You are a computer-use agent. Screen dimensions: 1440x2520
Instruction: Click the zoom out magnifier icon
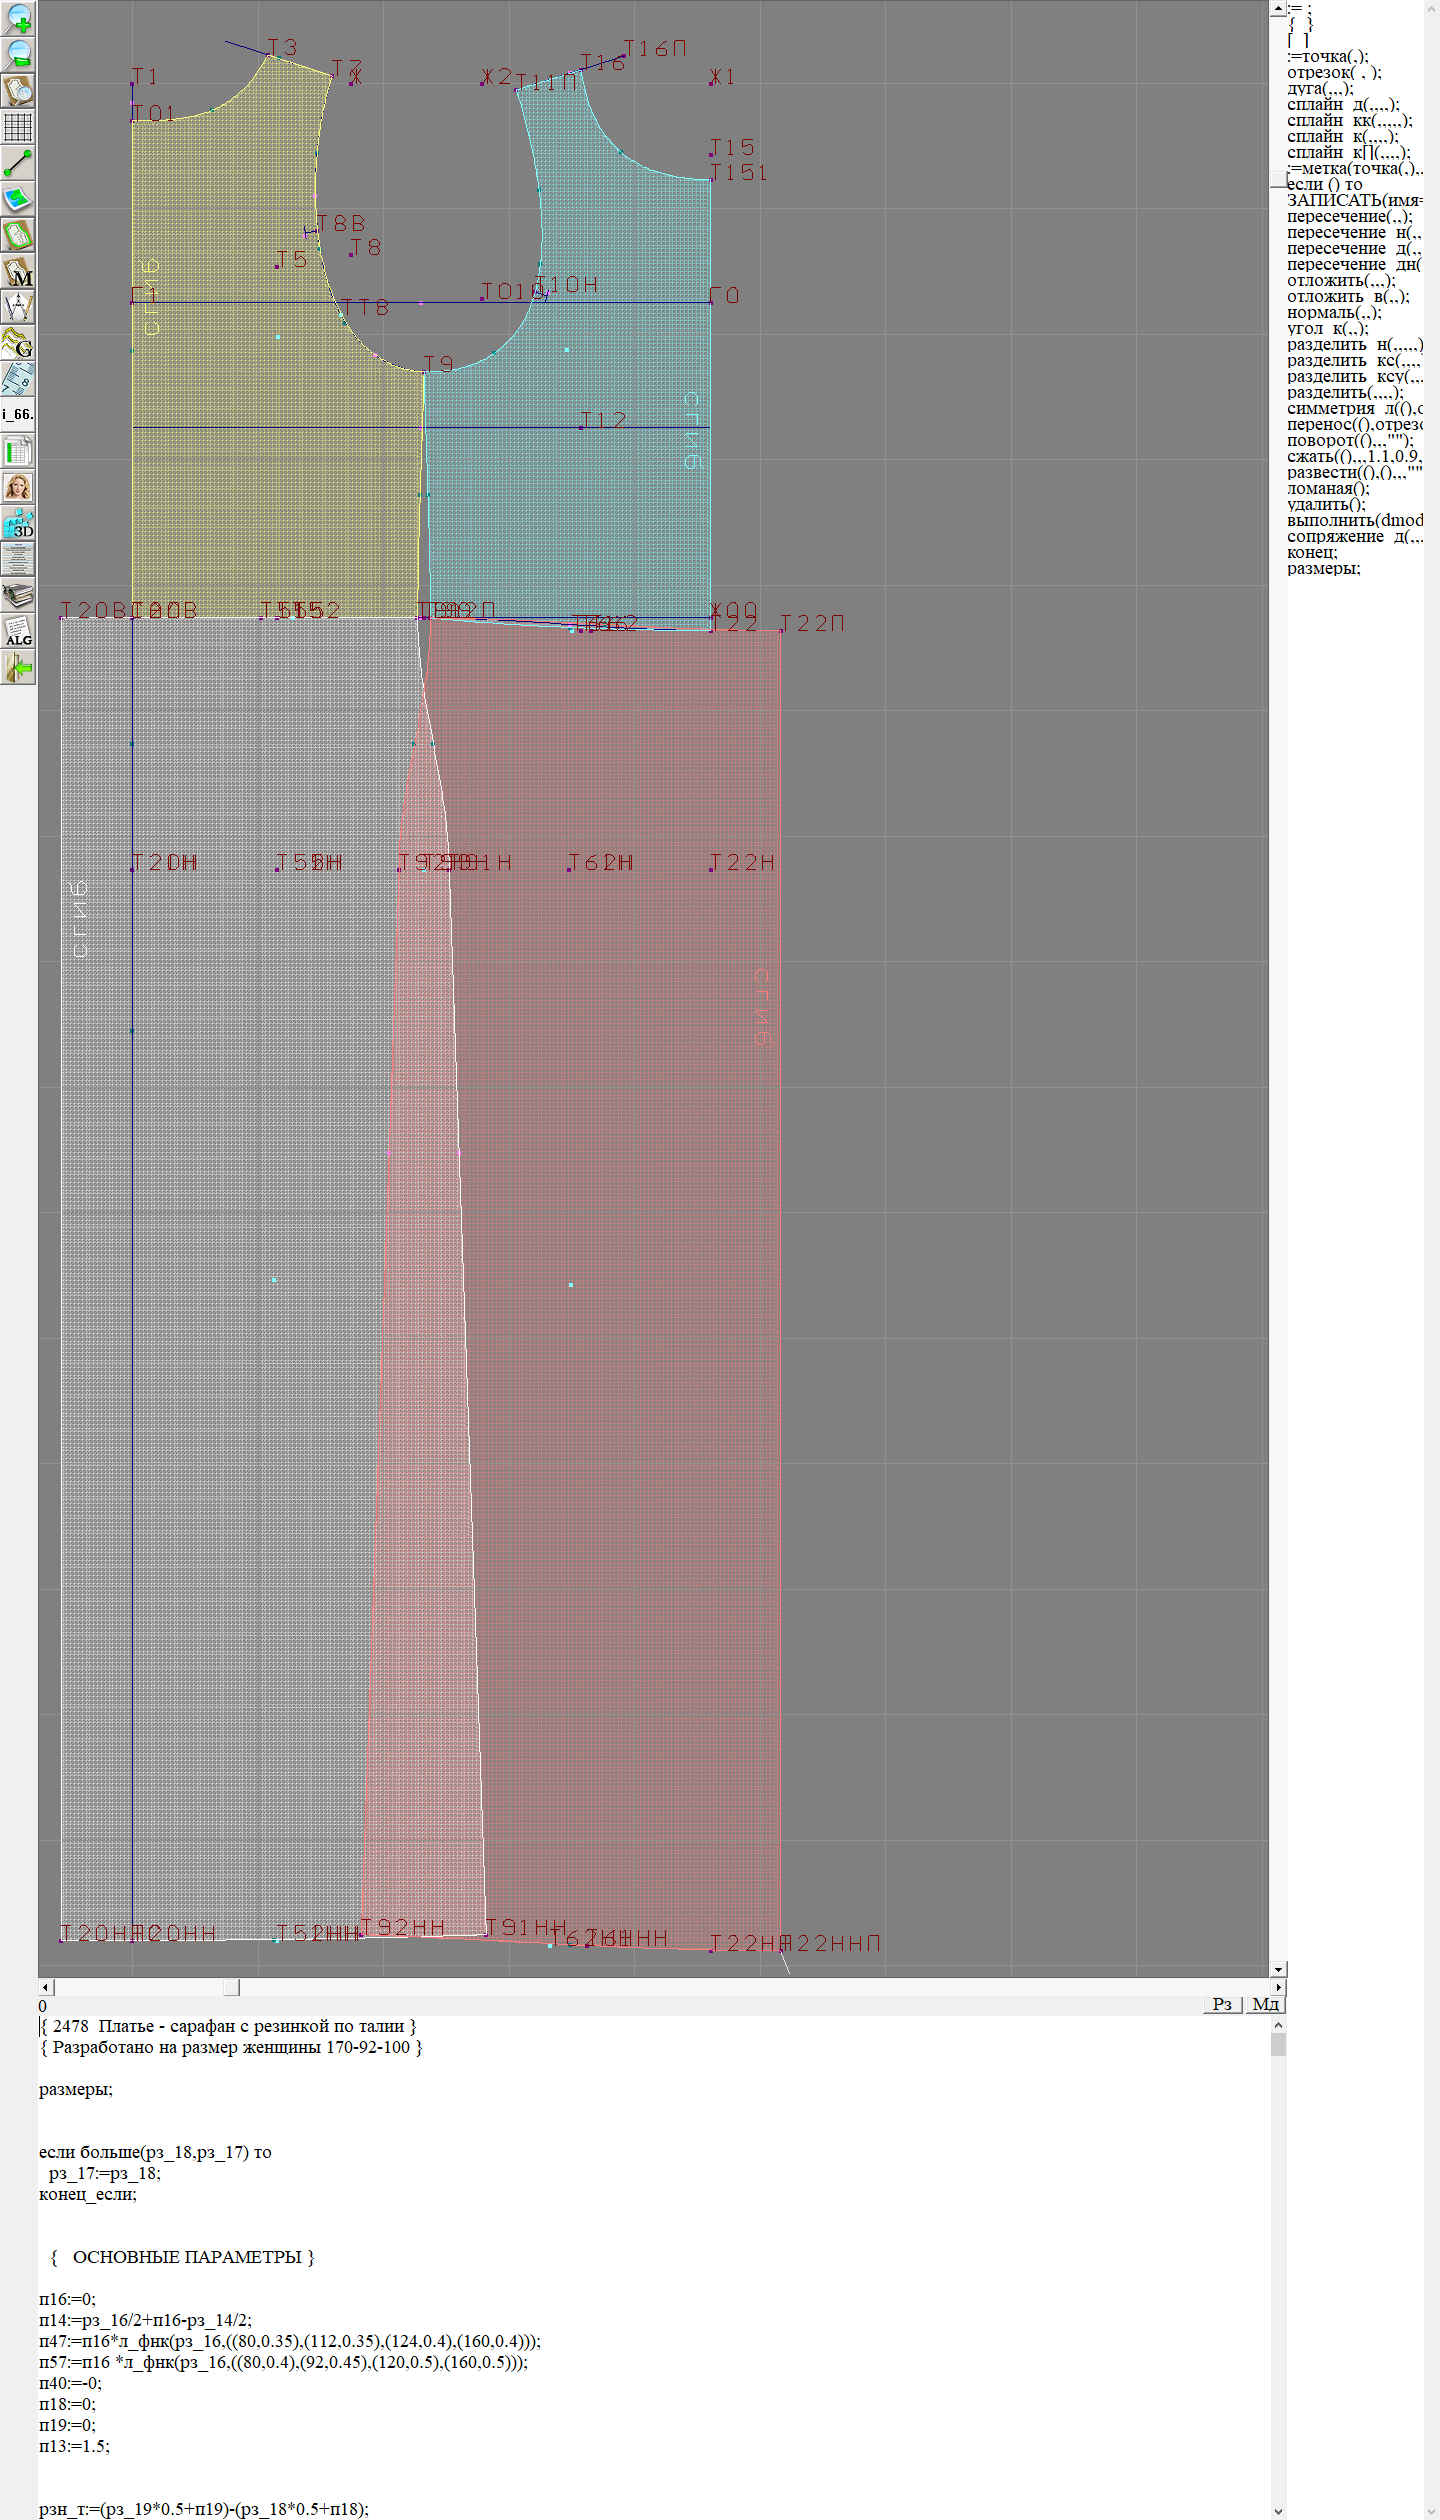[x=18, y=54]
